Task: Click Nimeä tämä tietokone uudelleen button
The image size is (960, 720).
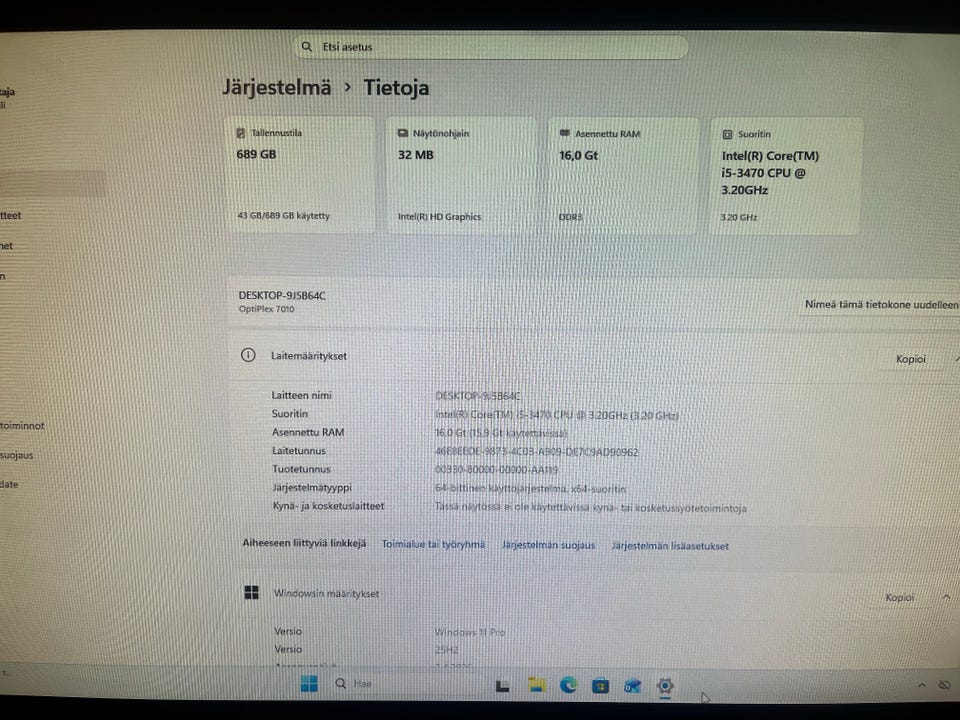Action: pyautogui.click(x=881, y=304)
